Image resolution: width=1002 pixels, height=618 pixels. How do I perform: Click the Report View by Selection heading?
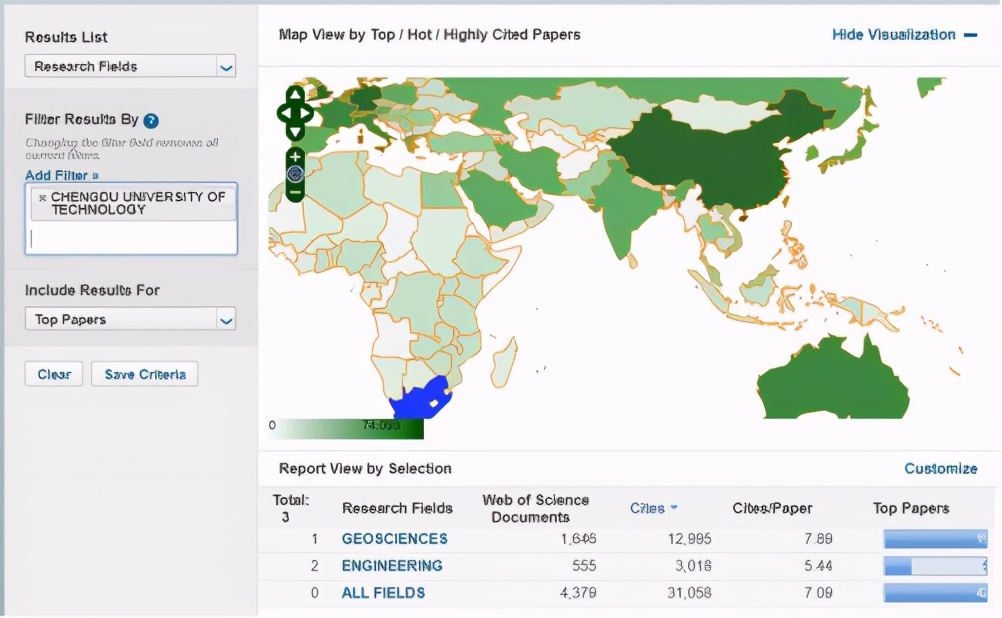click(365, 468)
